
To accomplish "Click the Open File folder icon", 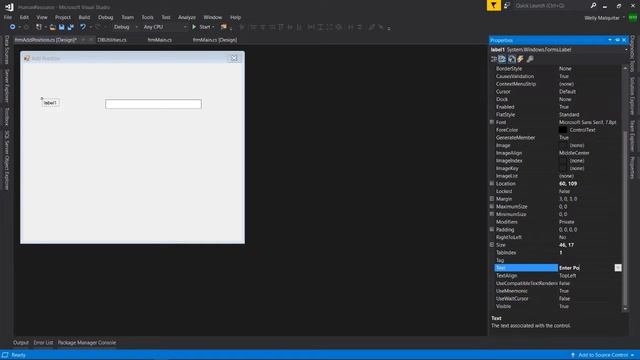I will point(53,27).
